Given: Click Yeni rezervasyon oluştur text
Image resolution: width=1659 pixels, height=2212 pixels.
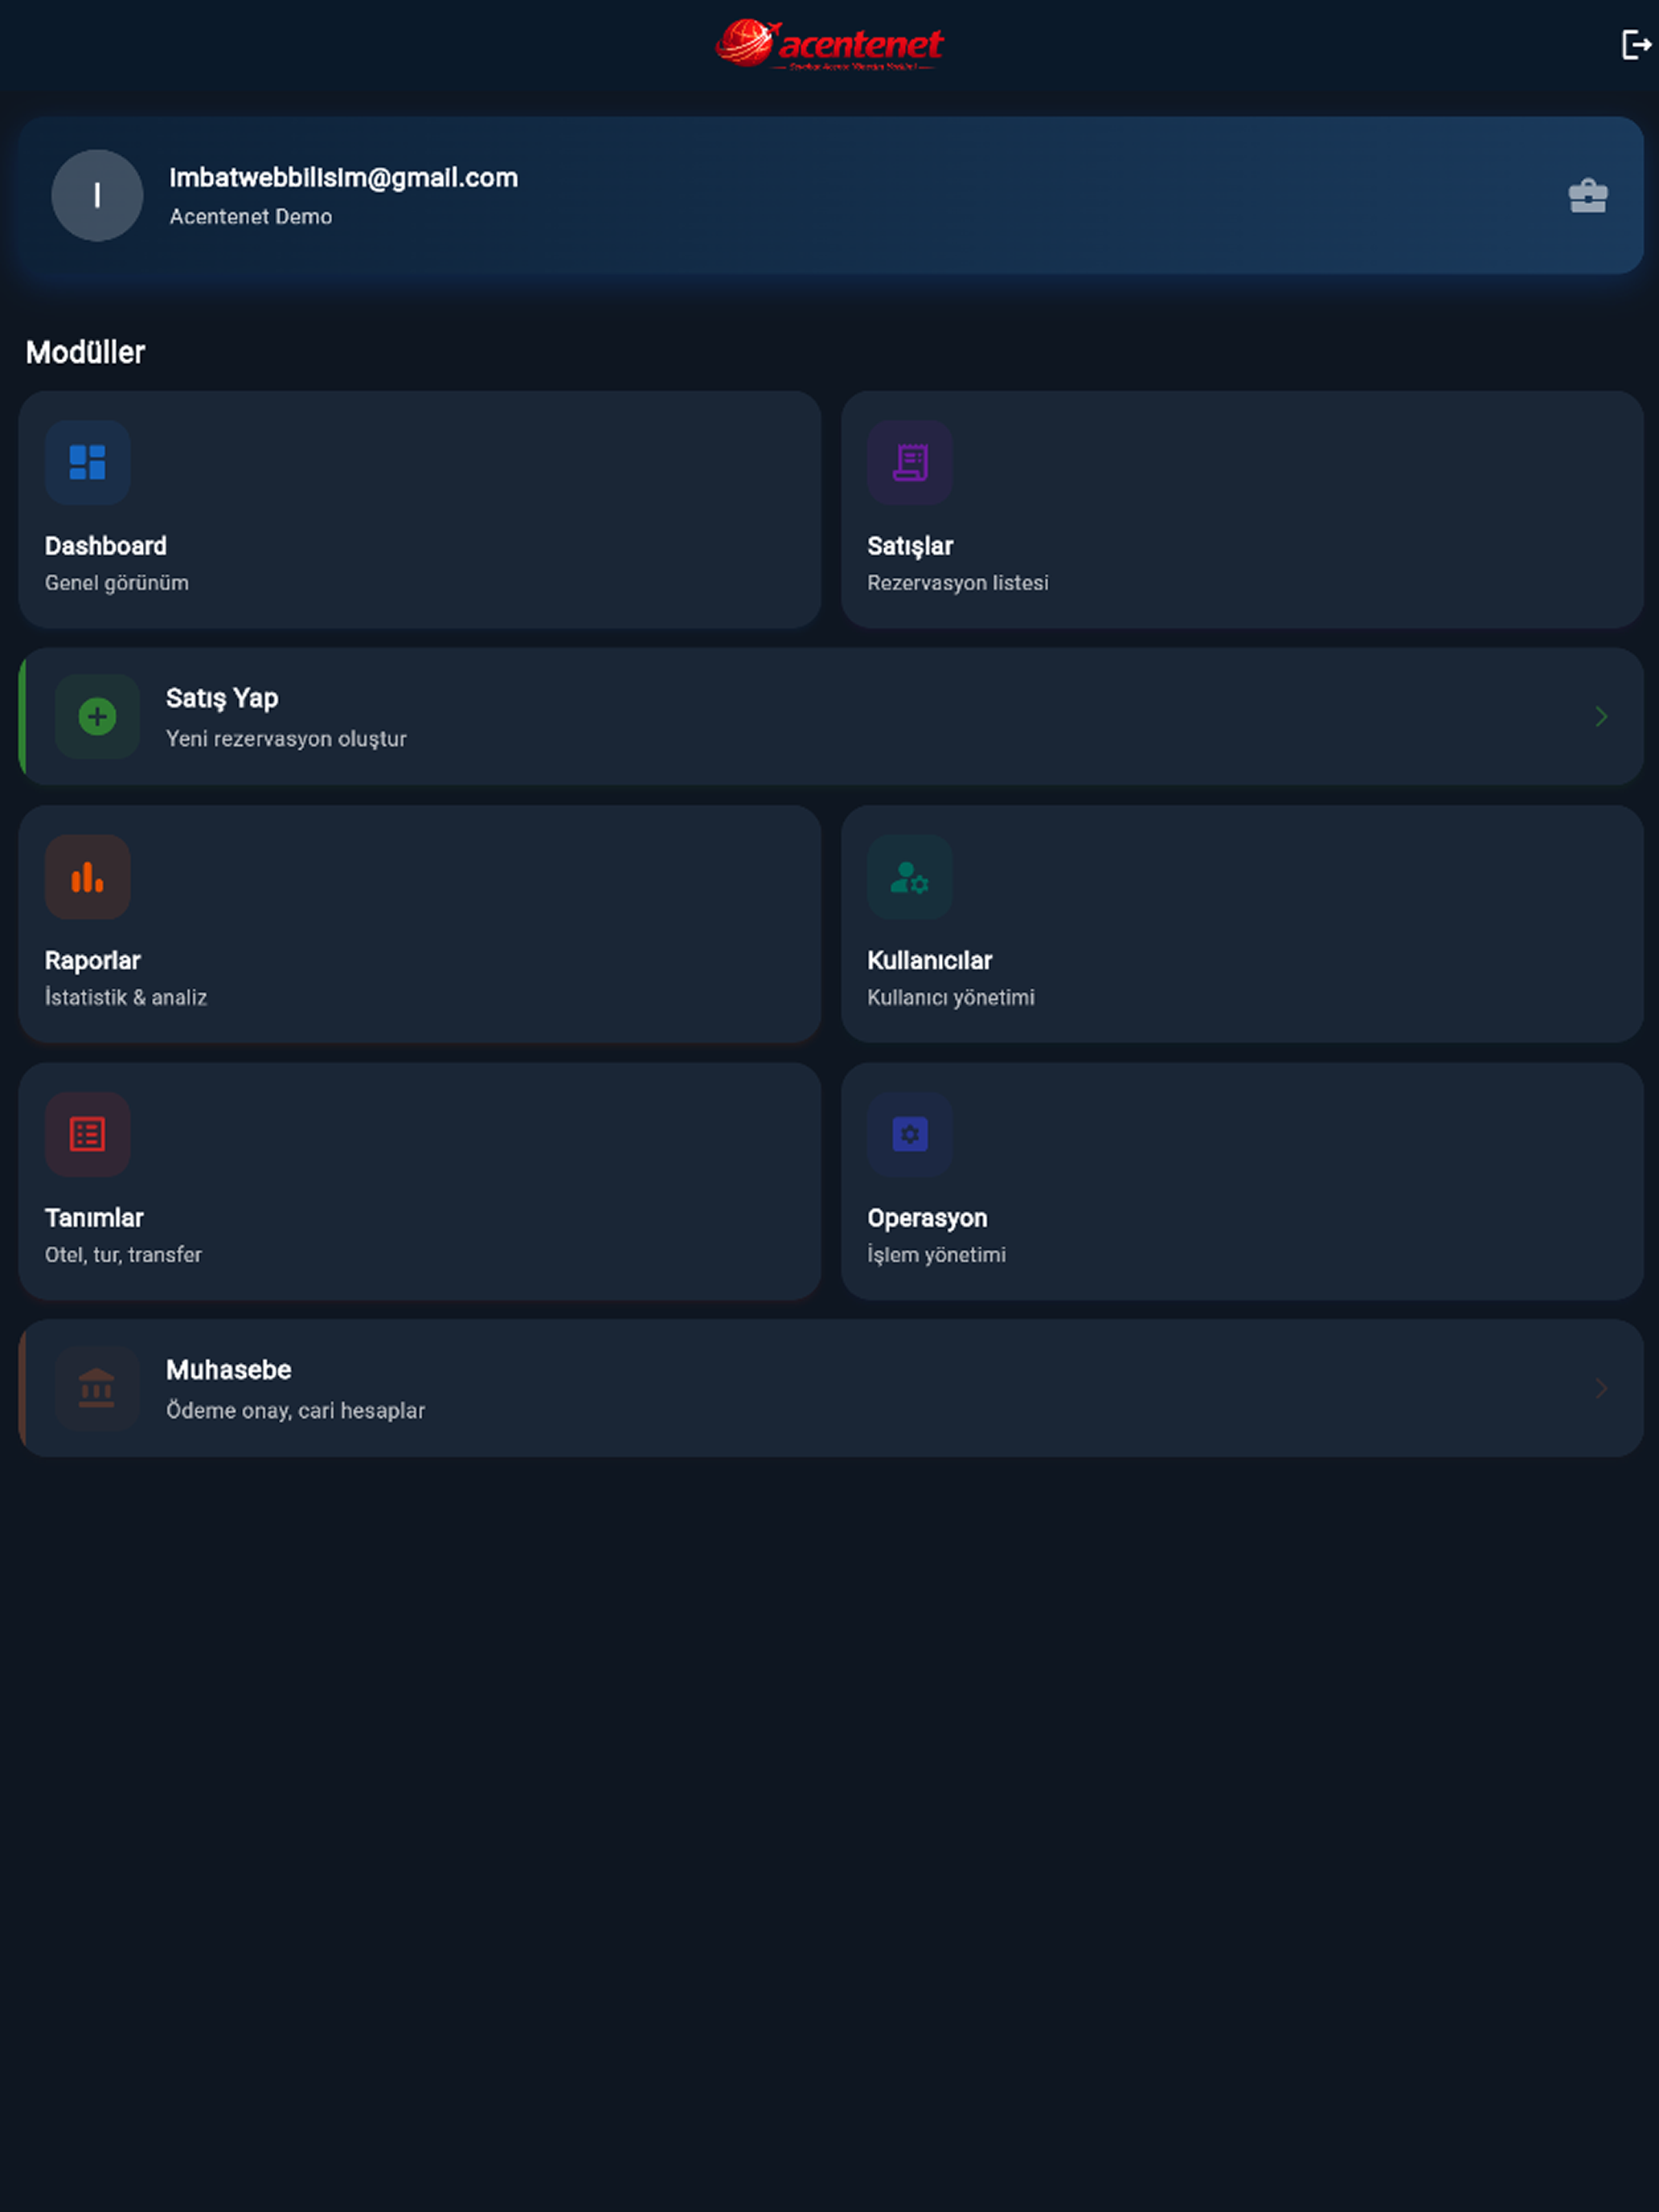Looking at the screenshot, I should [x=286, y=739].
